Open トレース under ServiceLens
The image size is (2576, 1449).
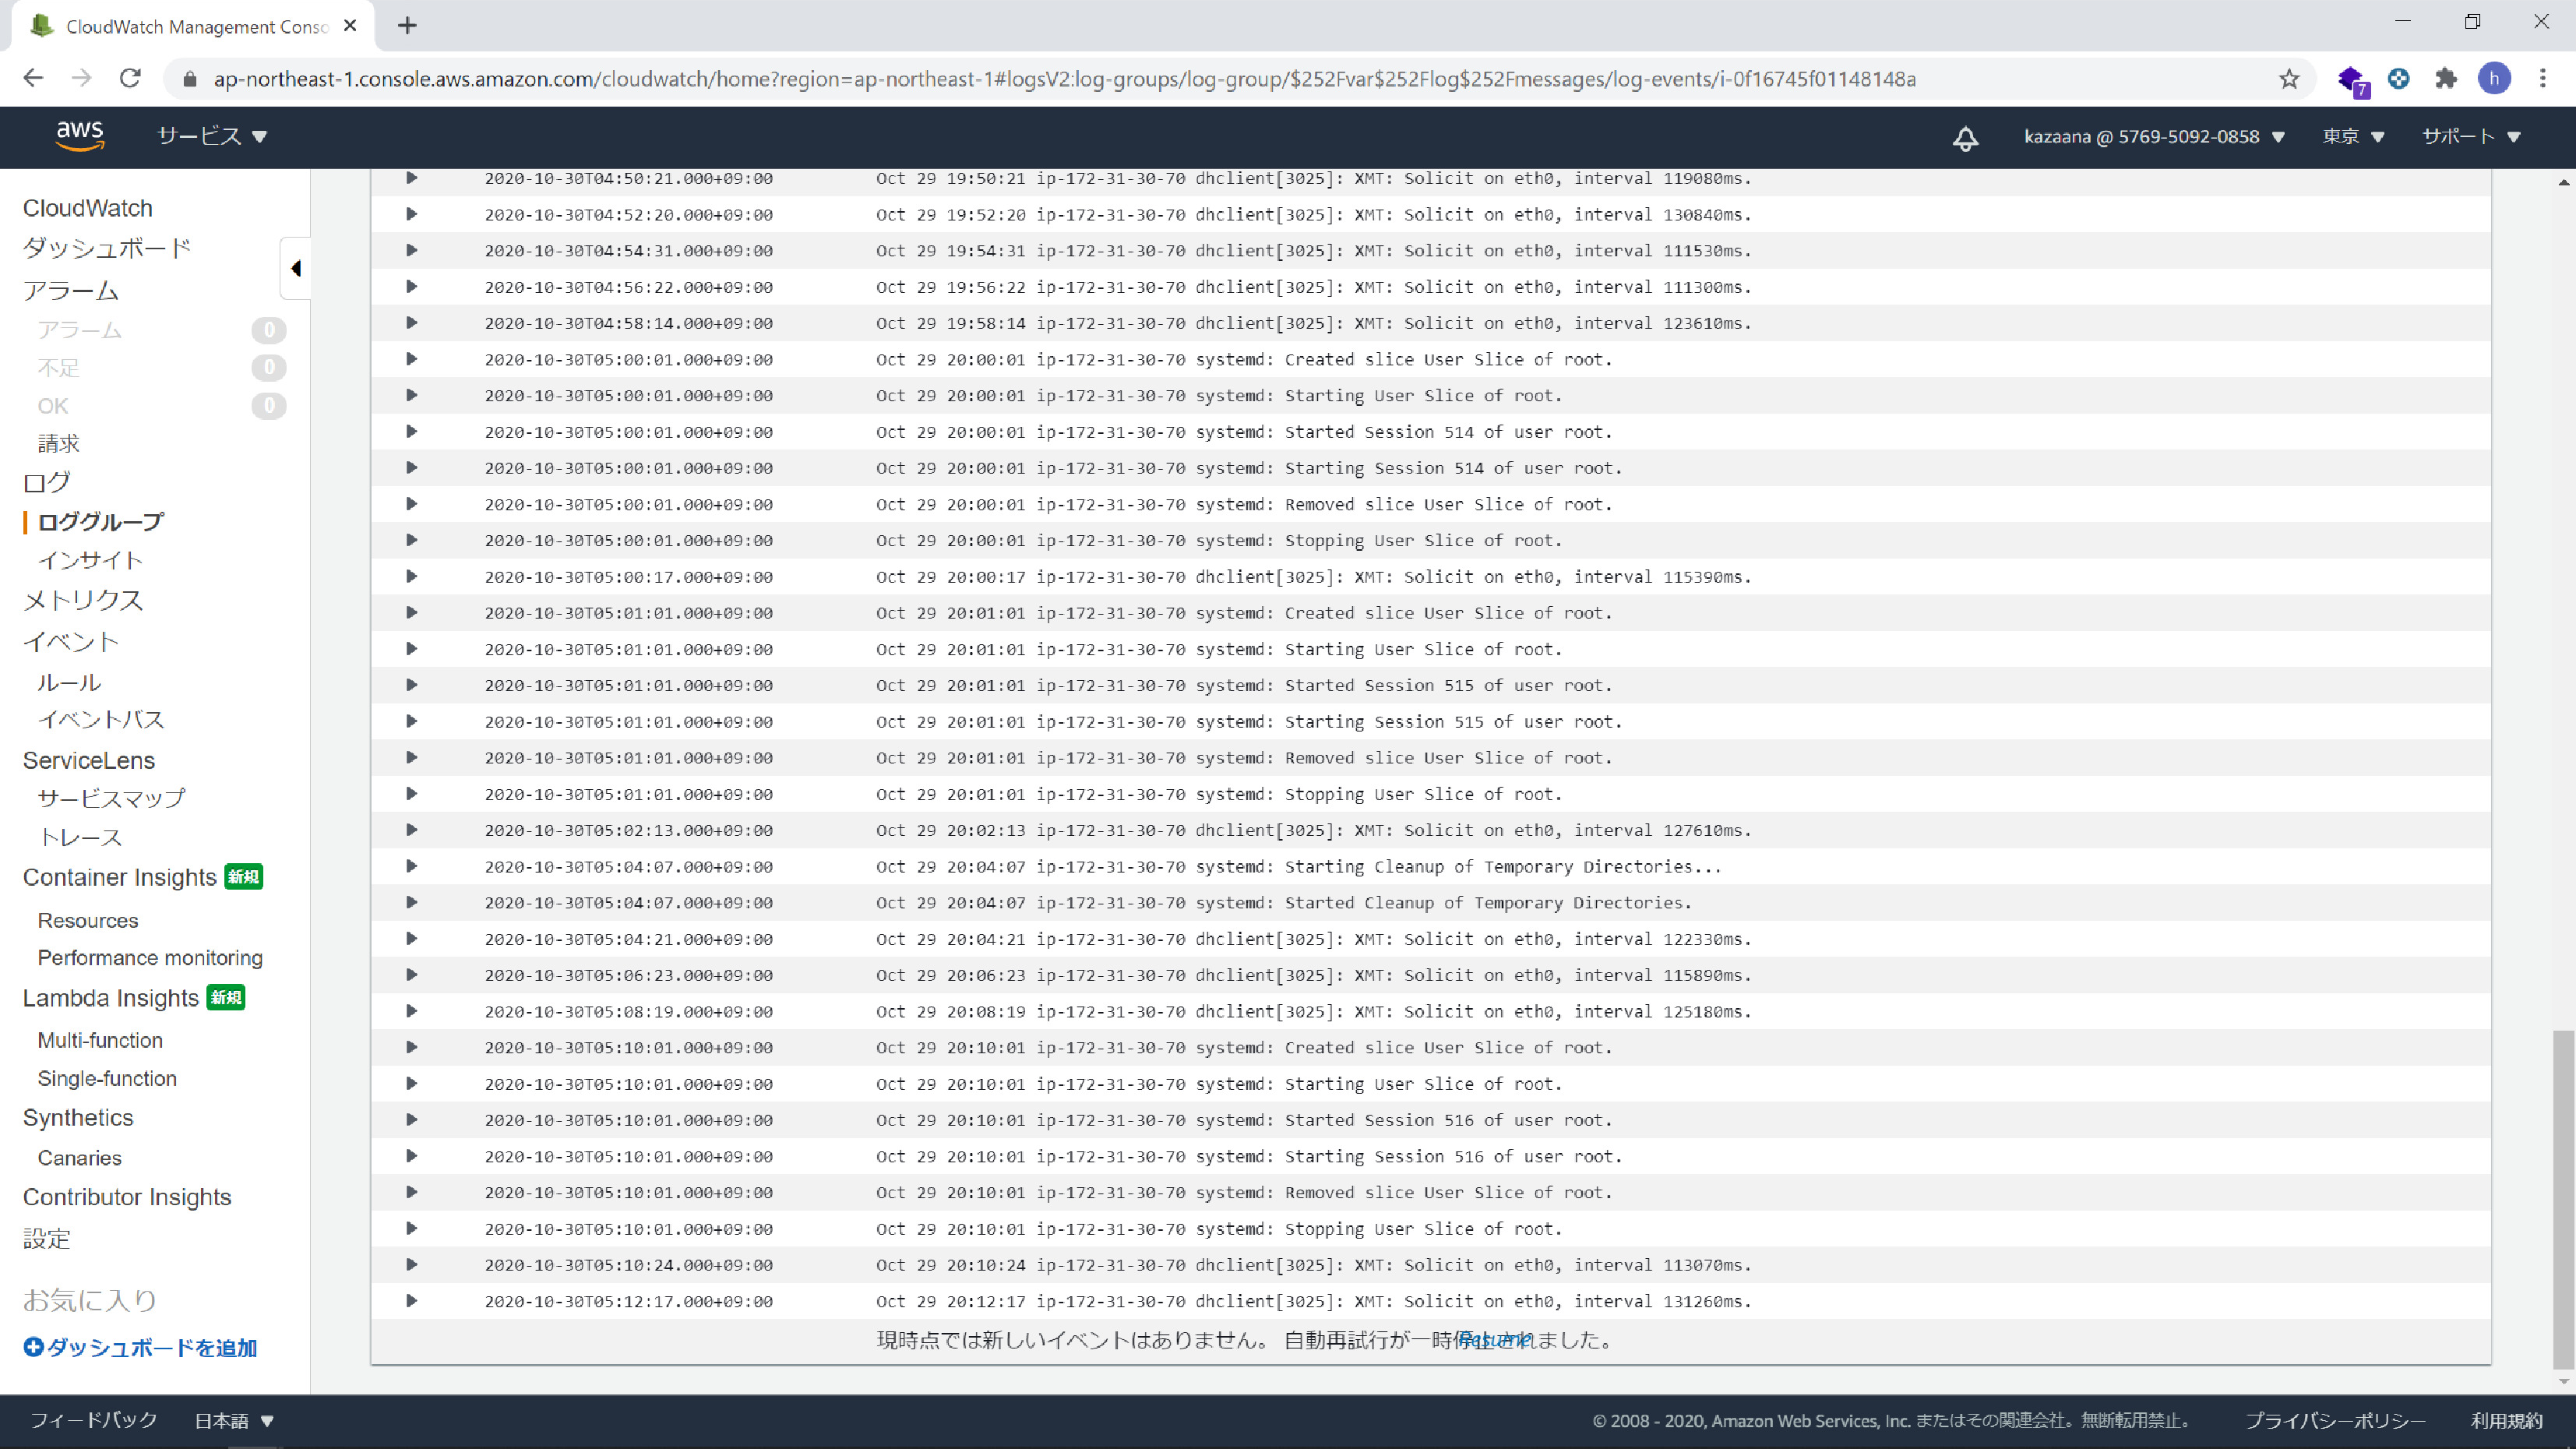(x=80, y=838)
